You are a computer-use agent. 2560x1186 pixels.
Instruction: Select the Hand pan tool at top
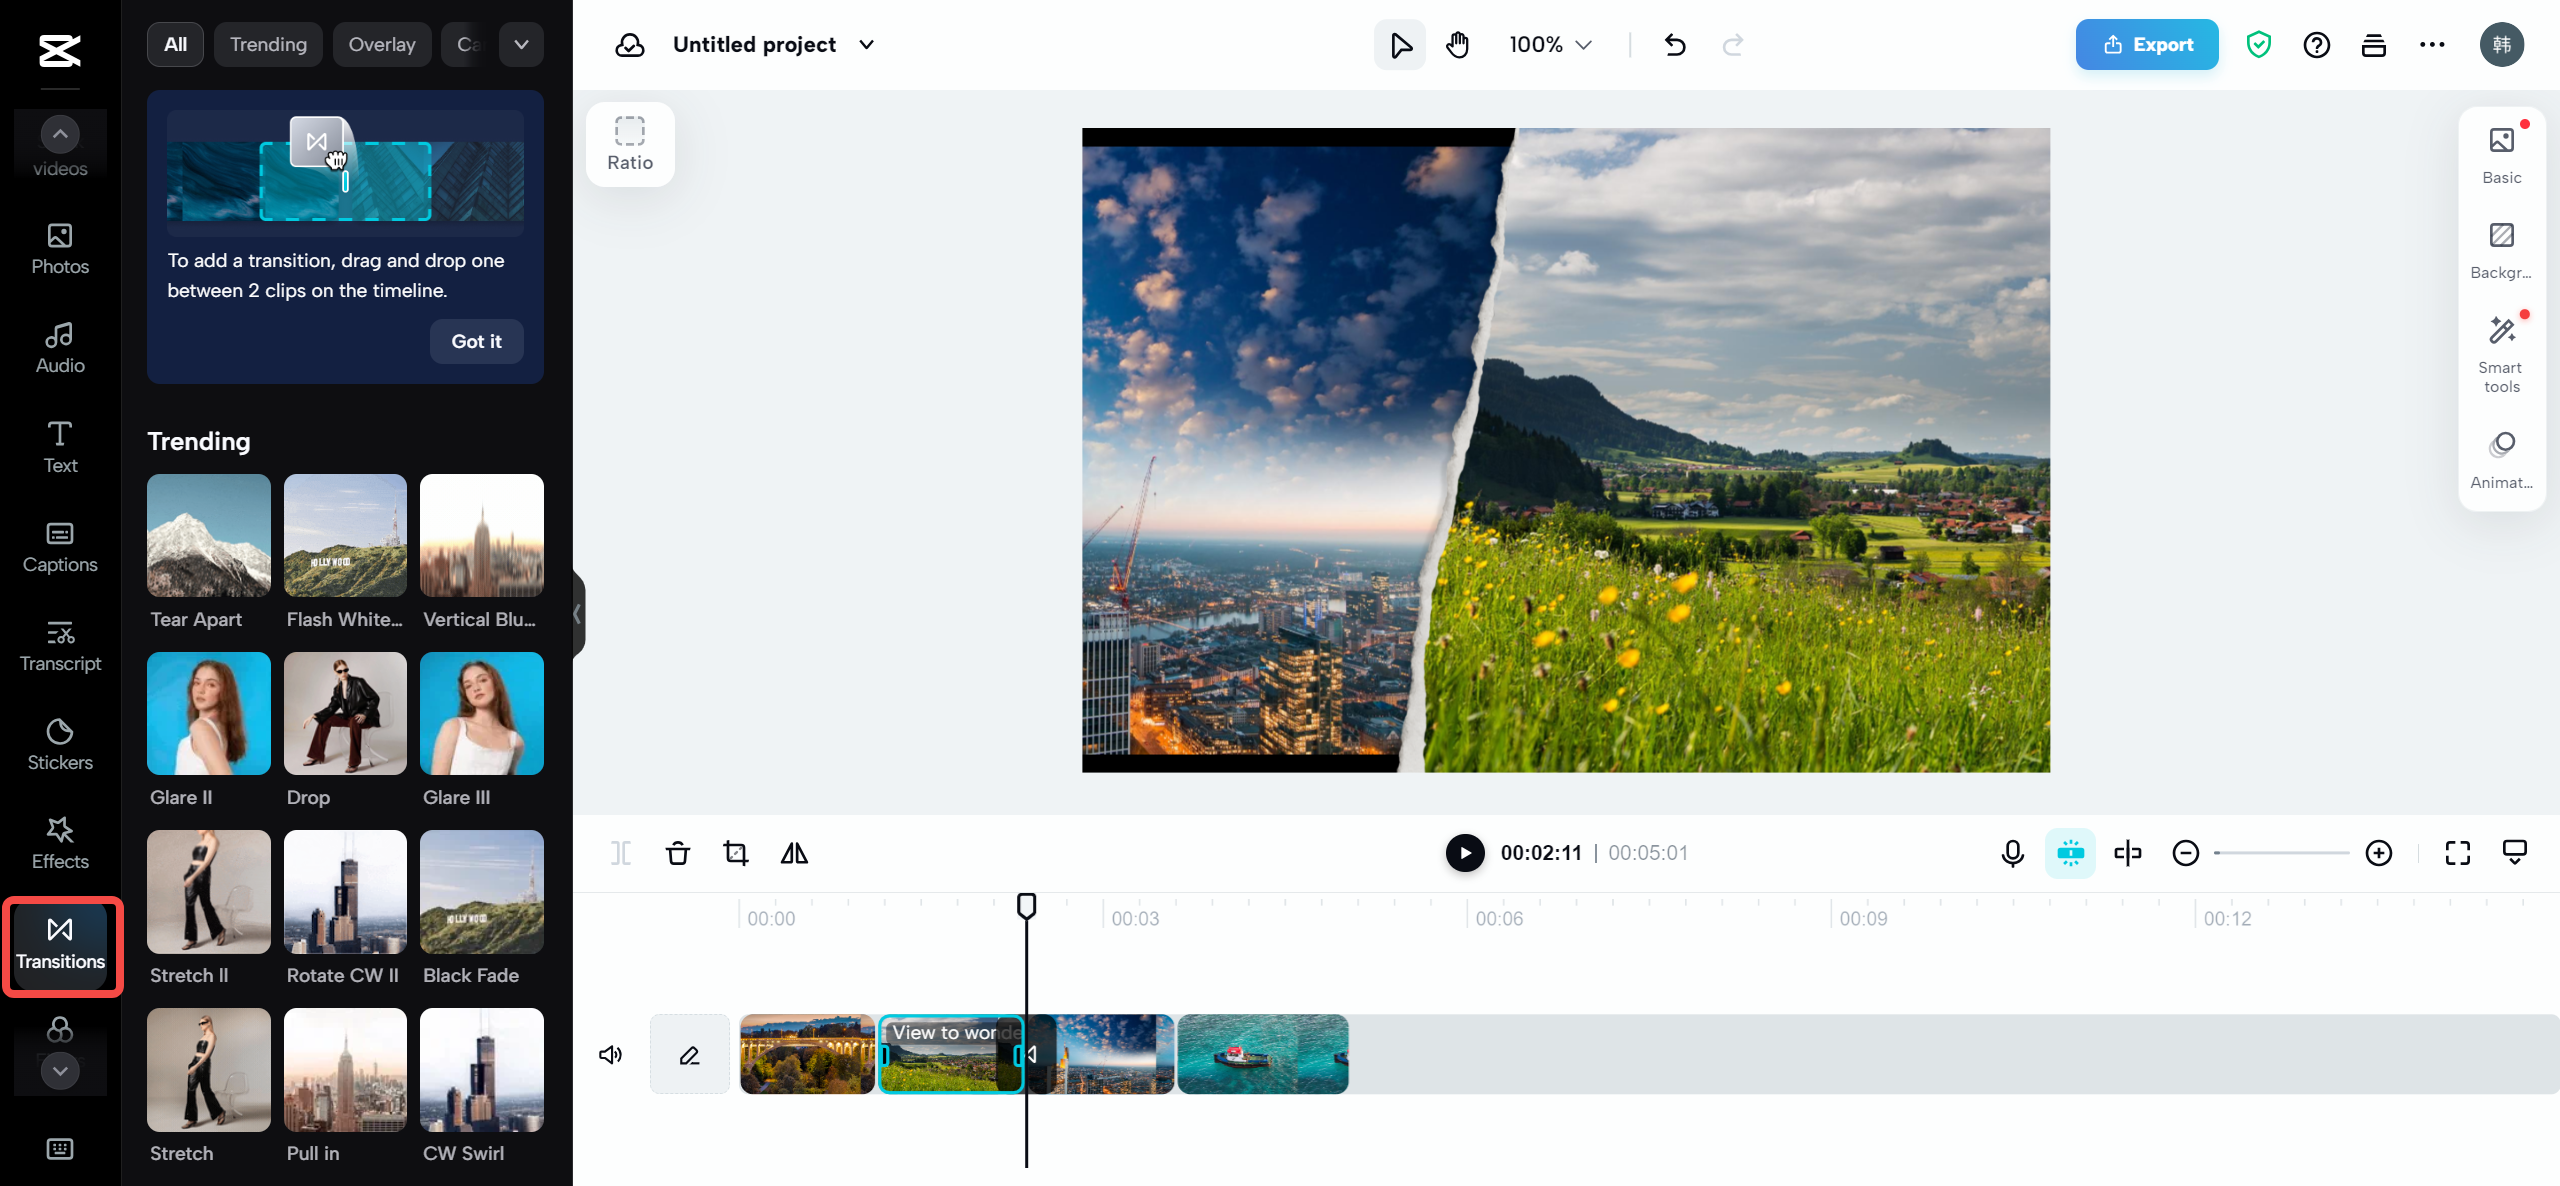[1457, 44]
